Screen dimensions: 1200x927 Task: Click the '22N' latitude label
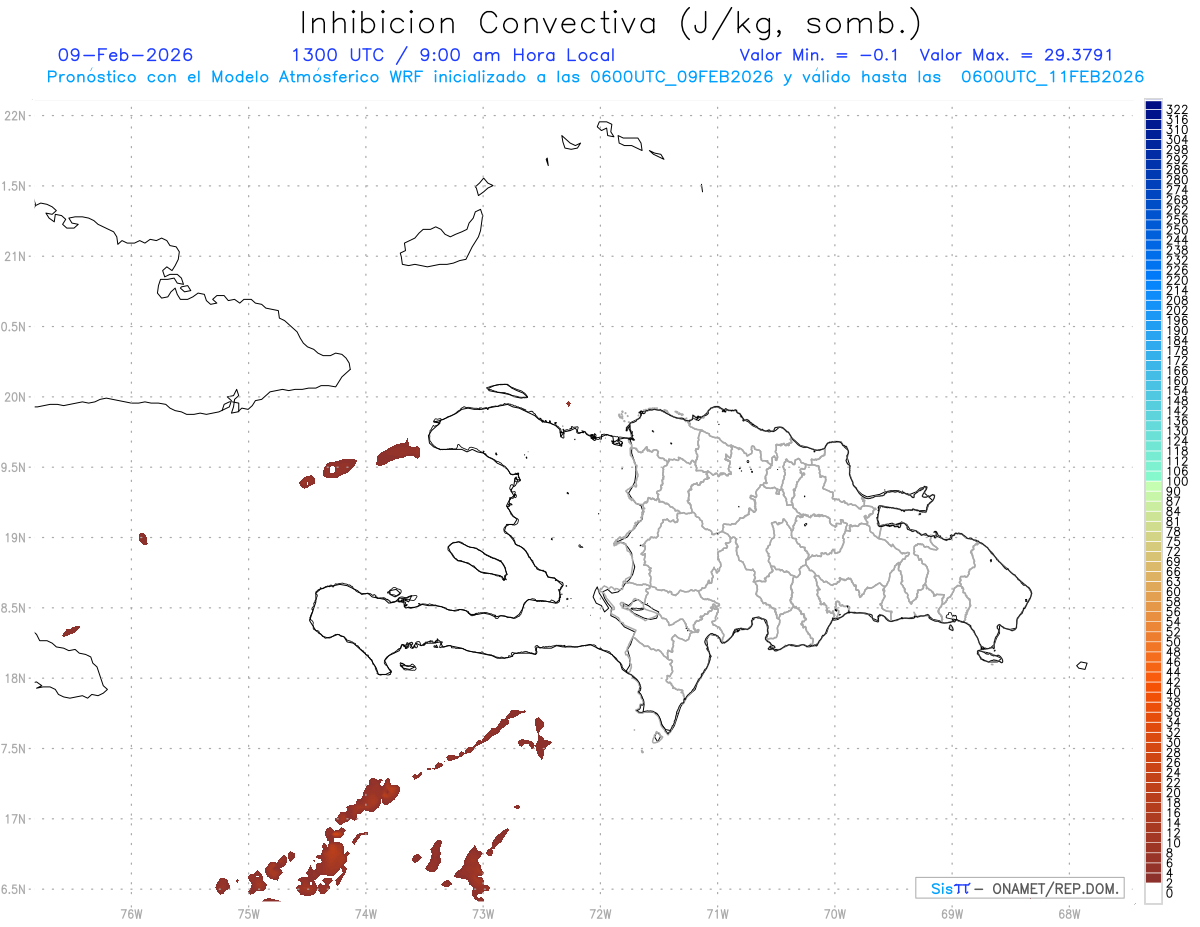click(15, 116)
